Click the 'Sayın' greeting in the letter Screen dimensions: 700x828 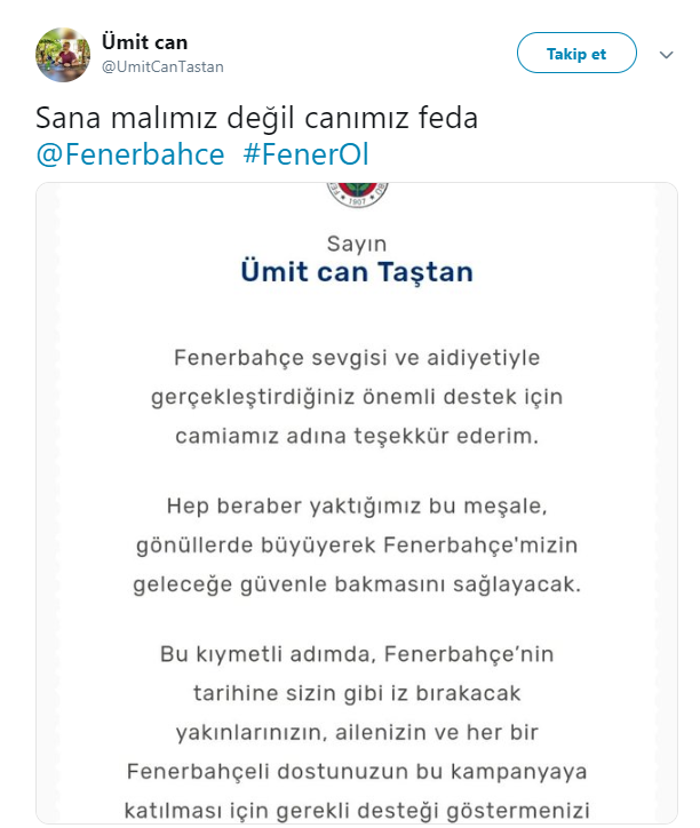356,243
